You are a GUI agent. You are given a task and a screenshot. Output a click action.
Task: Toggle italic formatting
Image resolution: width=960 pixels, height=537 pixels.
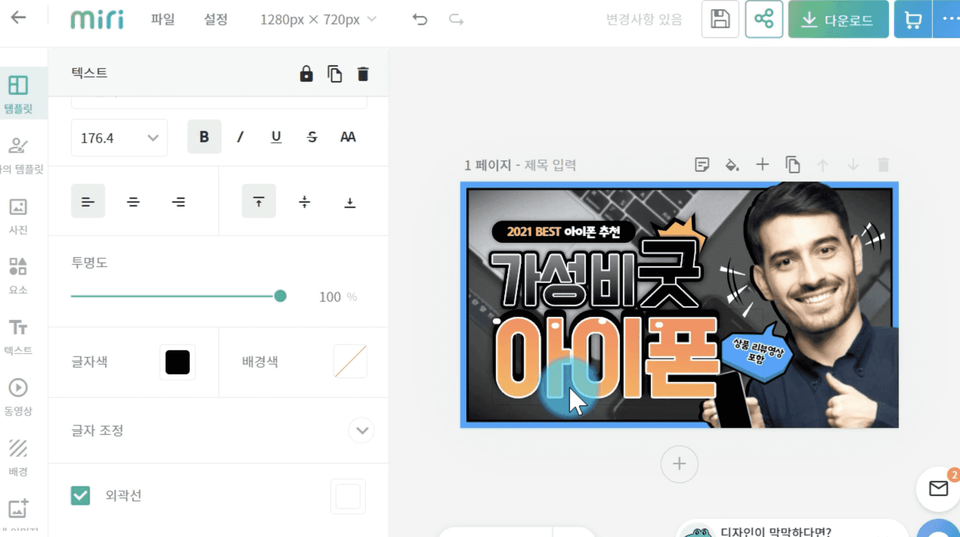click(240, 137)
